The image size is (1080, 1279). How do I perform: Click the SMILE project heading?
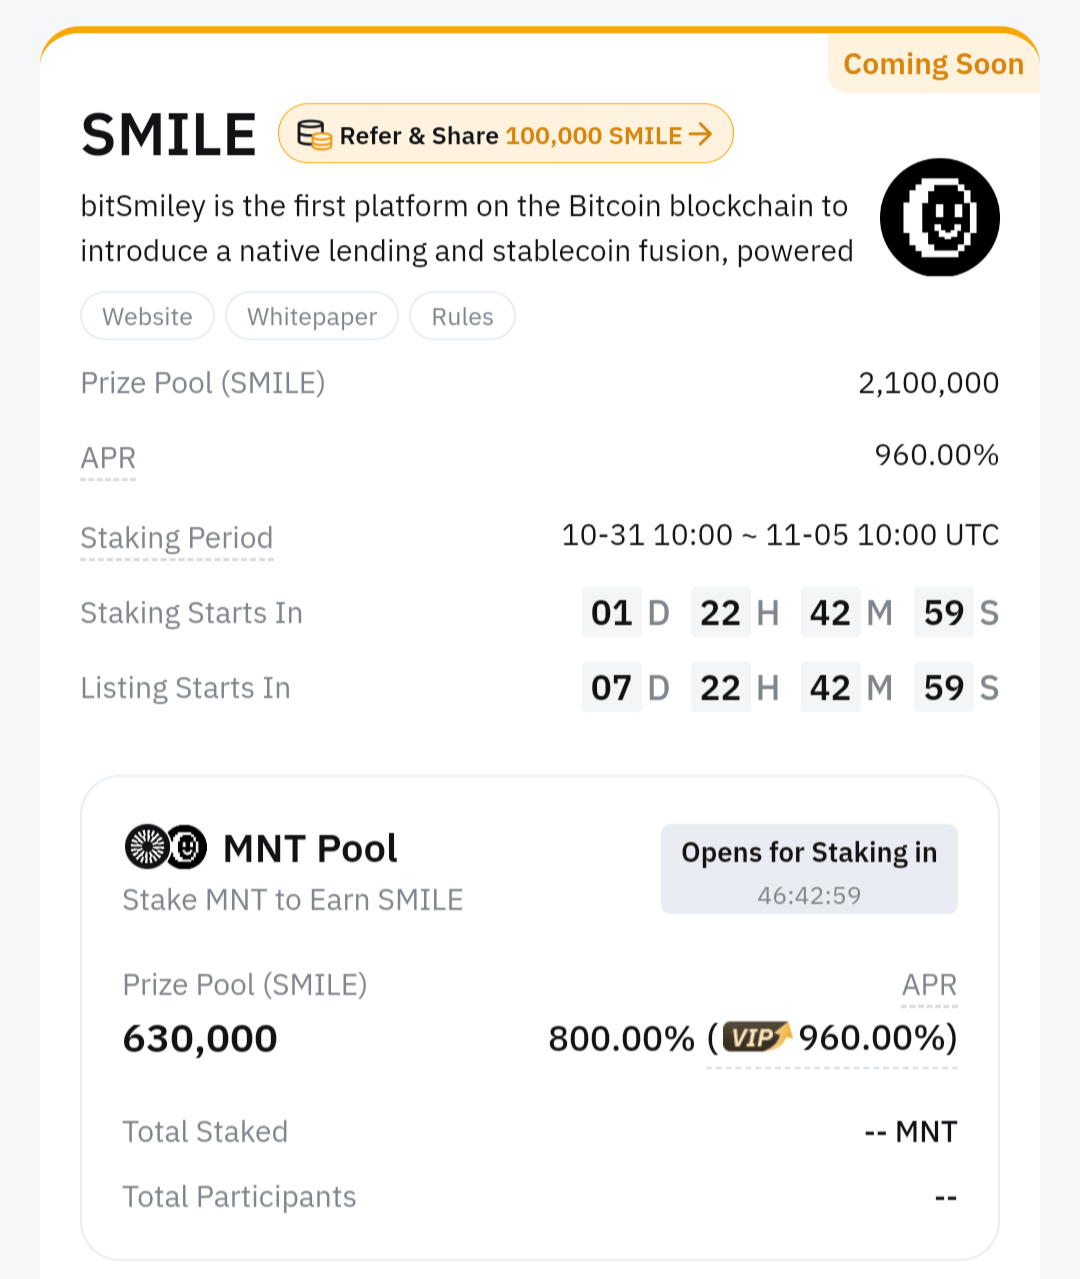168,135
